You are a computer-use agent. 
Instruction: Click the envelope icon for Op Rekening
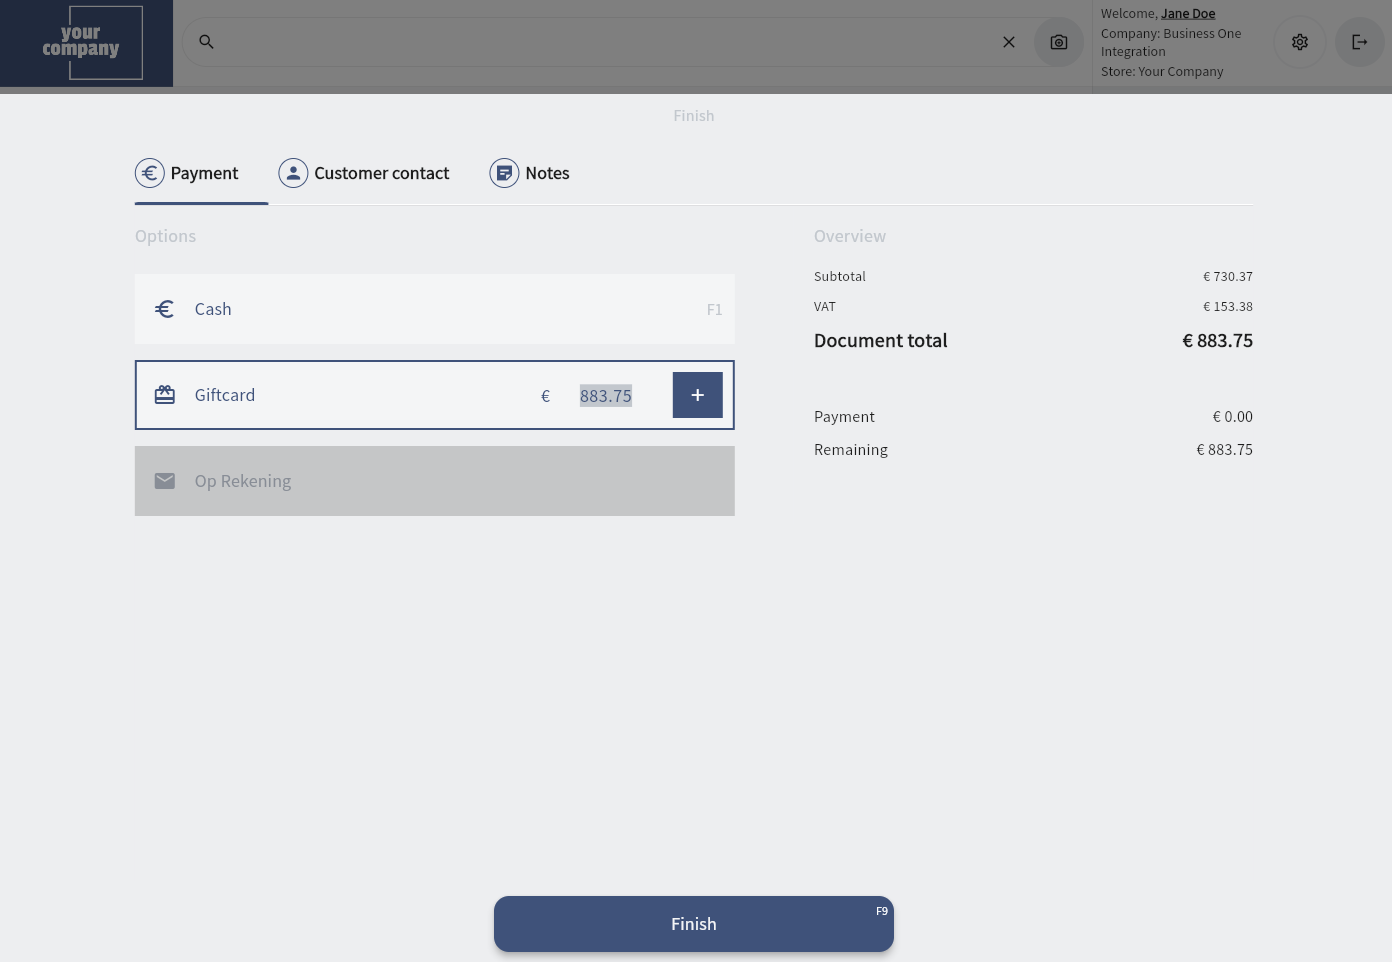click(x=165, y=481)
